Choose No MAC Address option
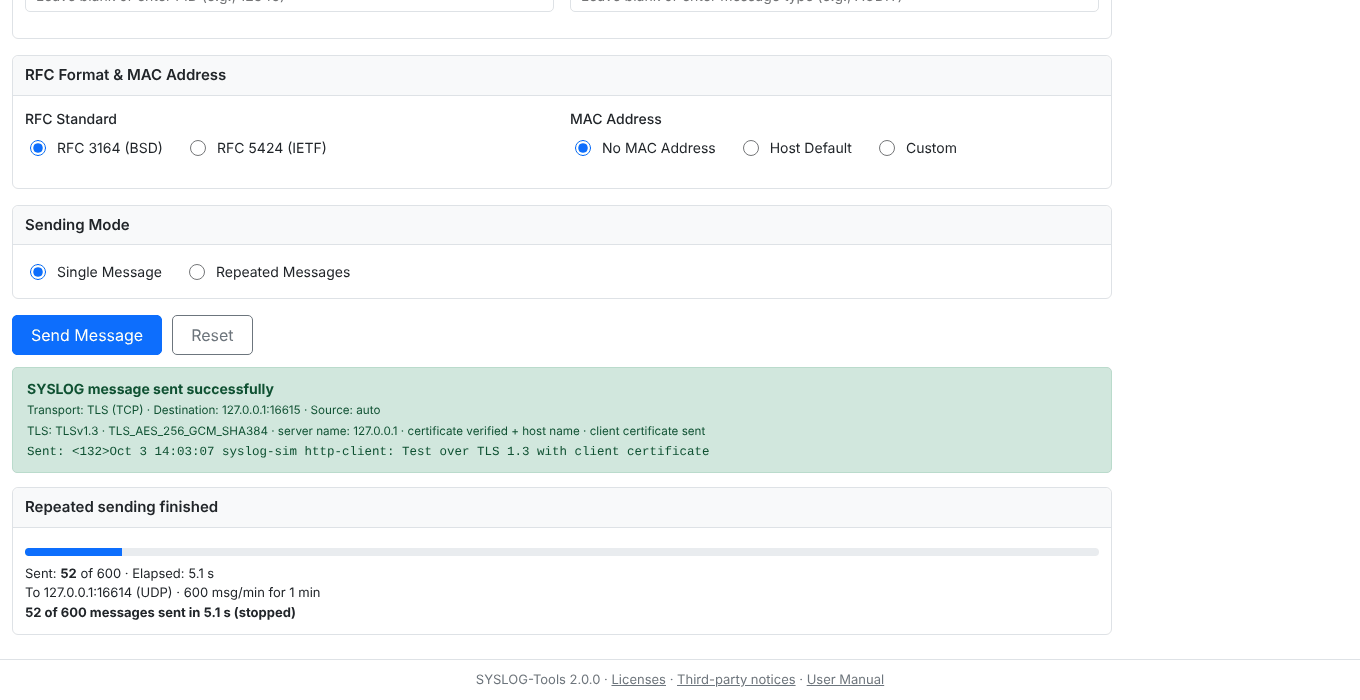 583,148
